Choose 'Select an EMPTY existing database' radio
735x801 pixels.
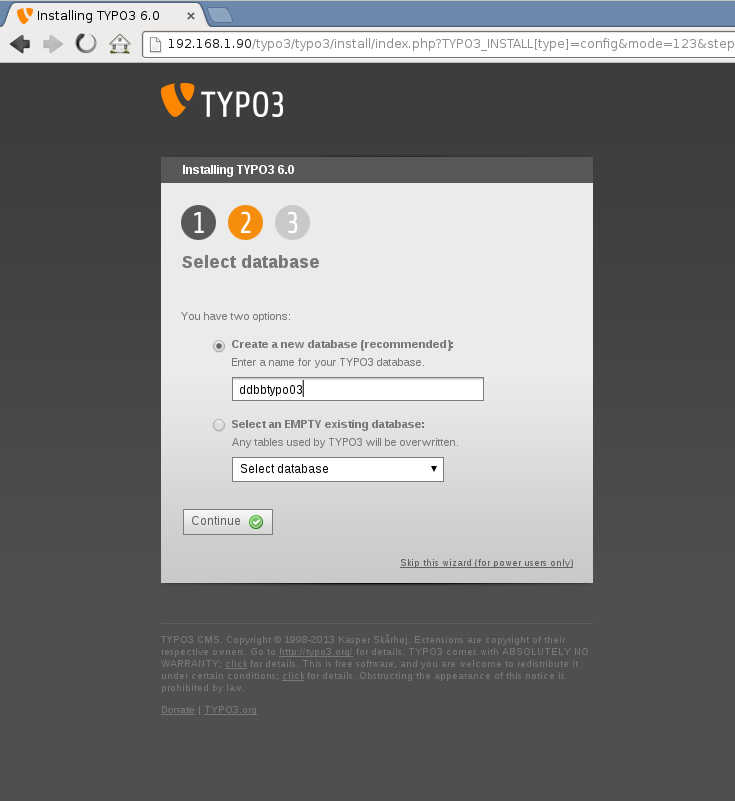point(219,425)
